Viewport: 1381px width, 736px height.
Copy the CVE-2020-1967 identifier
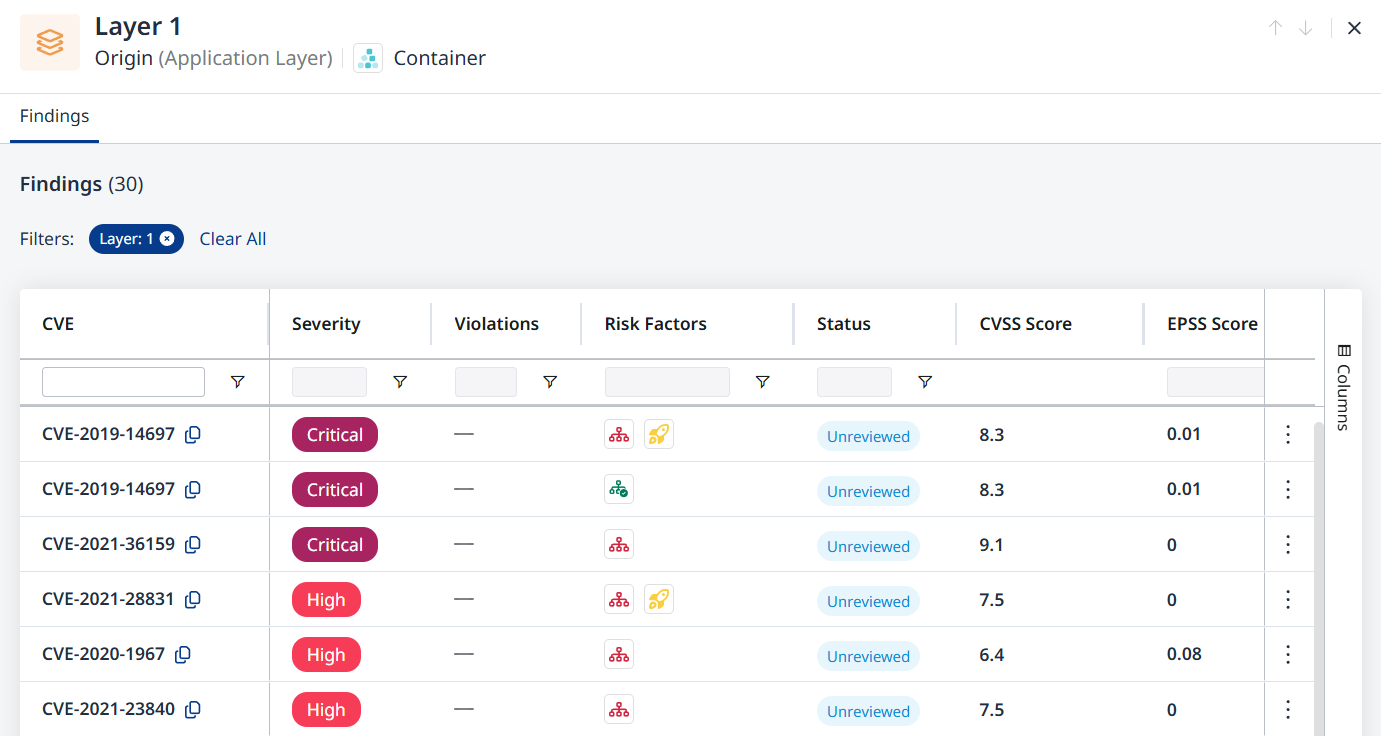(183, 655)
